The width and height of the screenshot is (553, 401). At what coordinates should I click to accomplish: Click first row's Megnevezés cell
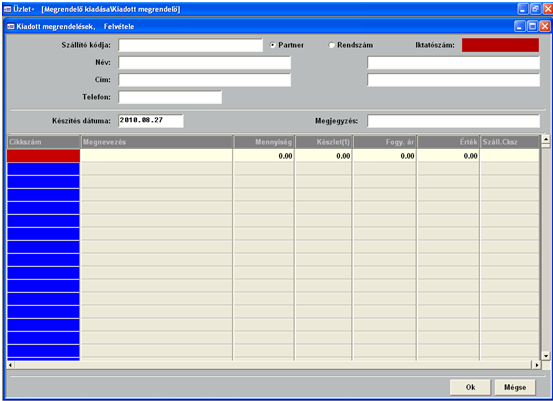[x=157, y=156]
